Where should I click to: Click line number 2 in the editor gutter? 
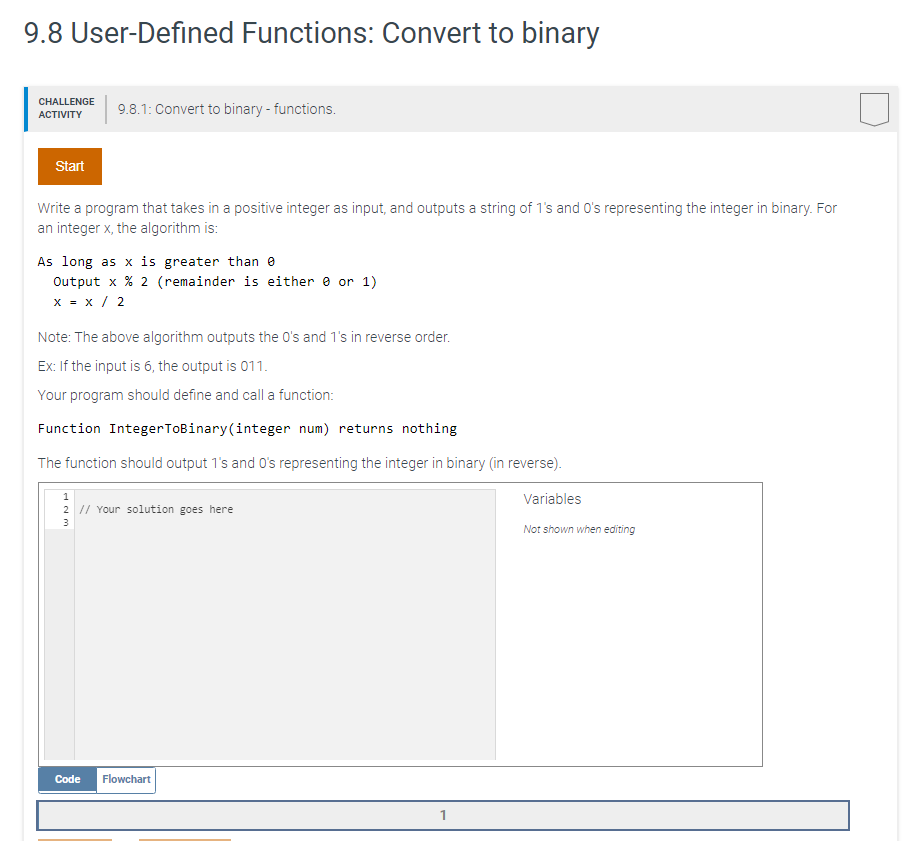click(x=65, y=510)
